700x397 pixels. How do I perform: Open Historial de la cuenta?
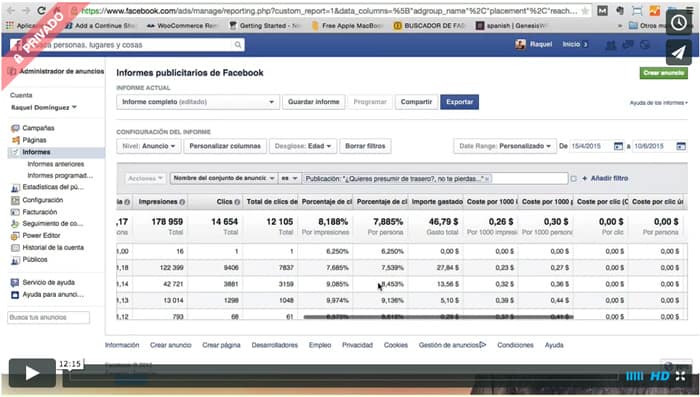[x=53, y=248]
